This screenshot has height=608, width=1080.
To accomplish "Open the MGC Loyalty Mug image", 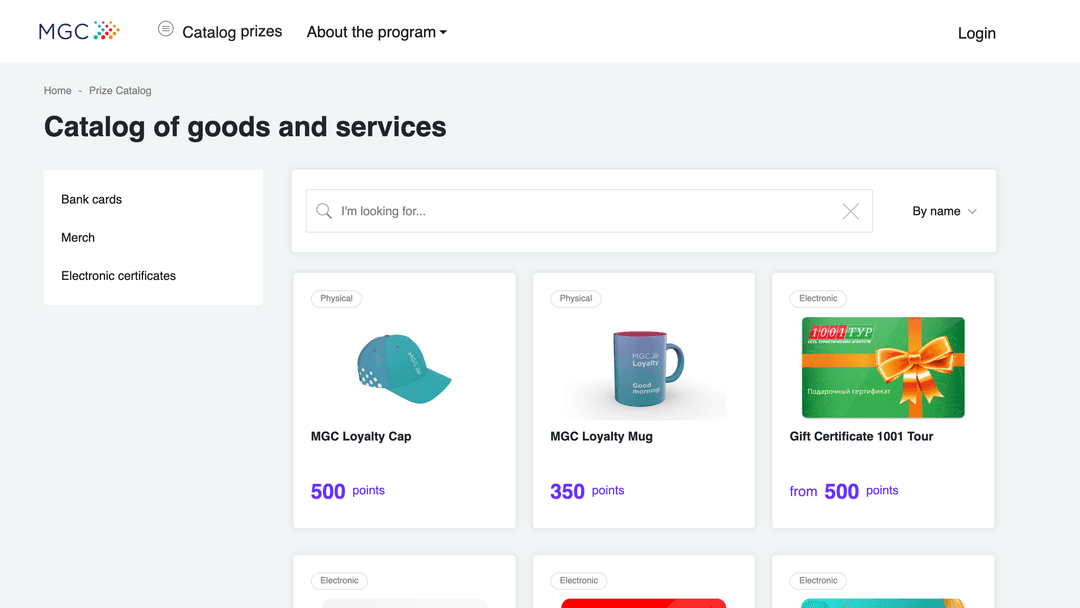I will [x=644, y=367].
